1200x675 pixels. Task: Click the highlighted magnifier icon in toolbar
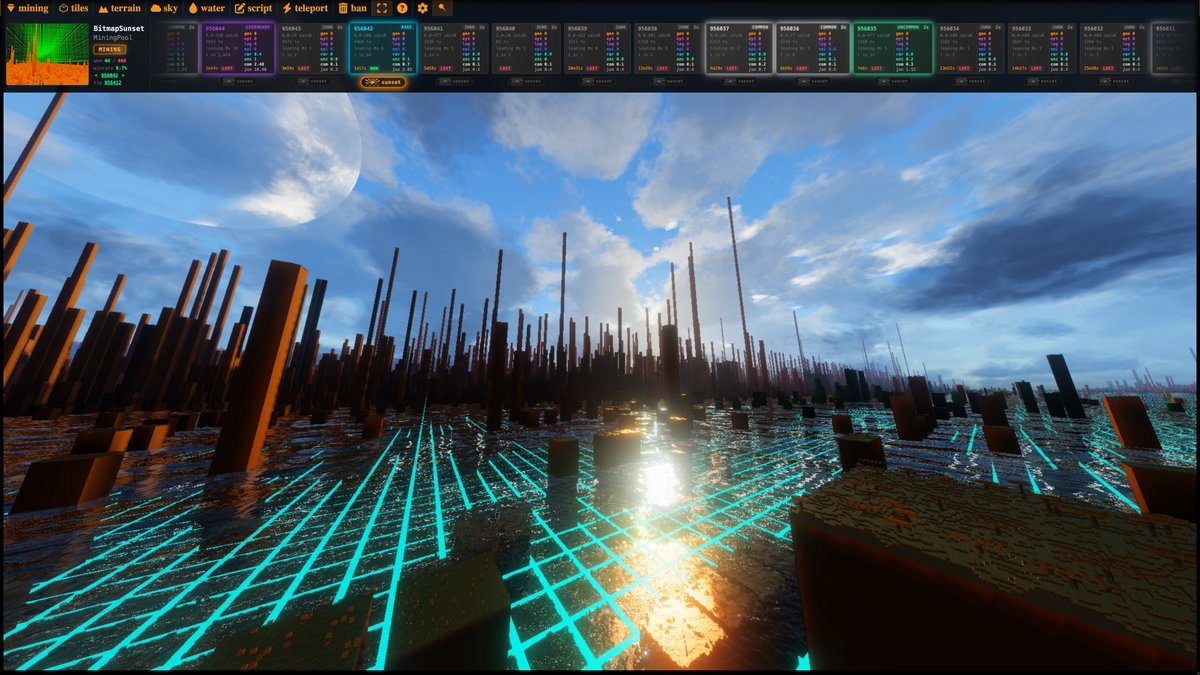442,8
